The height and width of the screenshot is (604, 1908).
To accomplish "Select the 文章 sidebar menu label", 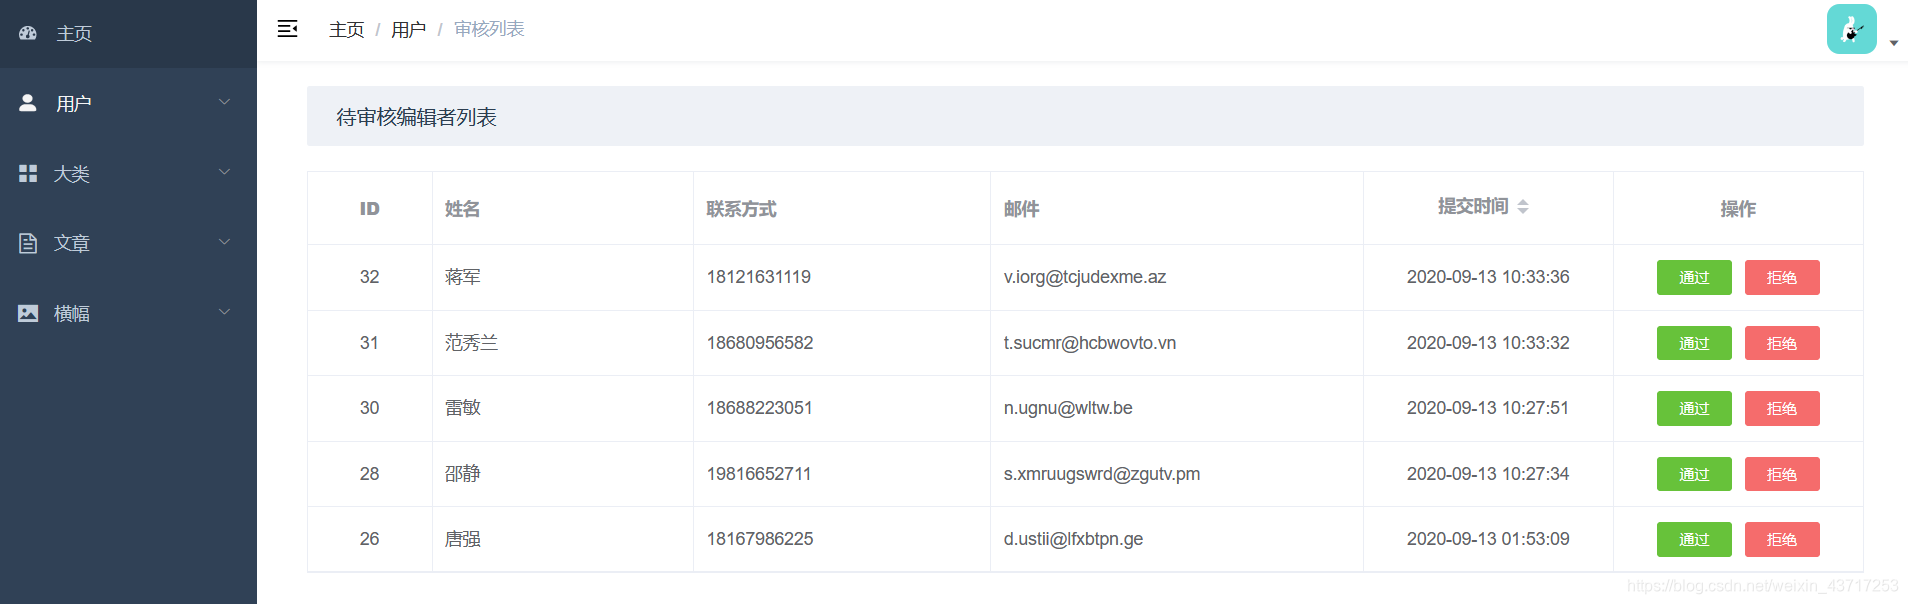I will (72, 244).
